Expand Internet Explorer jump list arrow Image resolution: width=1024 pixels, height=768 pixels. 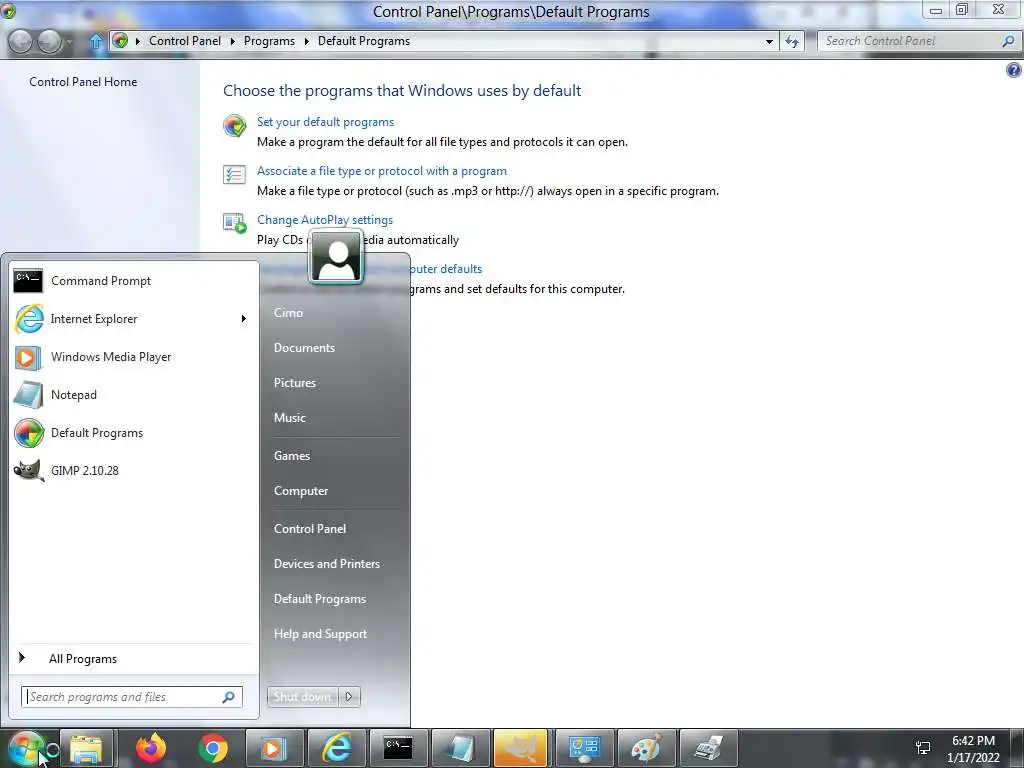244,319
